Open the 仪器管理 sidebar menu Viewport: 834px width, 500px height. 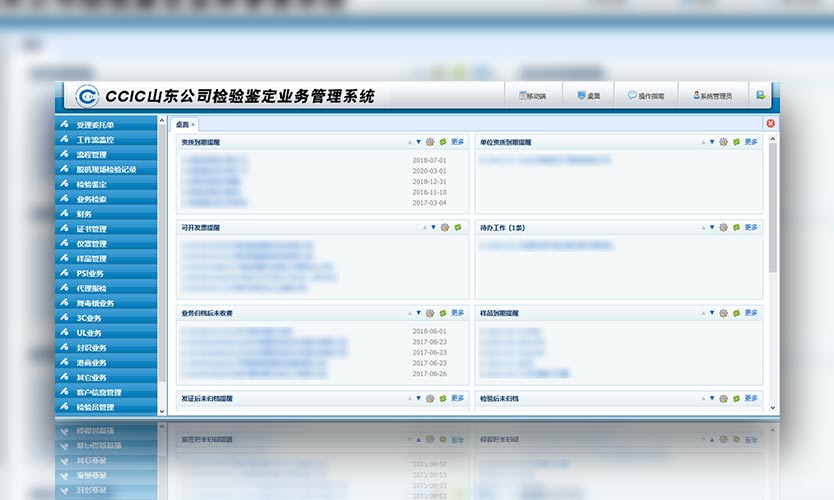point(106,244)
